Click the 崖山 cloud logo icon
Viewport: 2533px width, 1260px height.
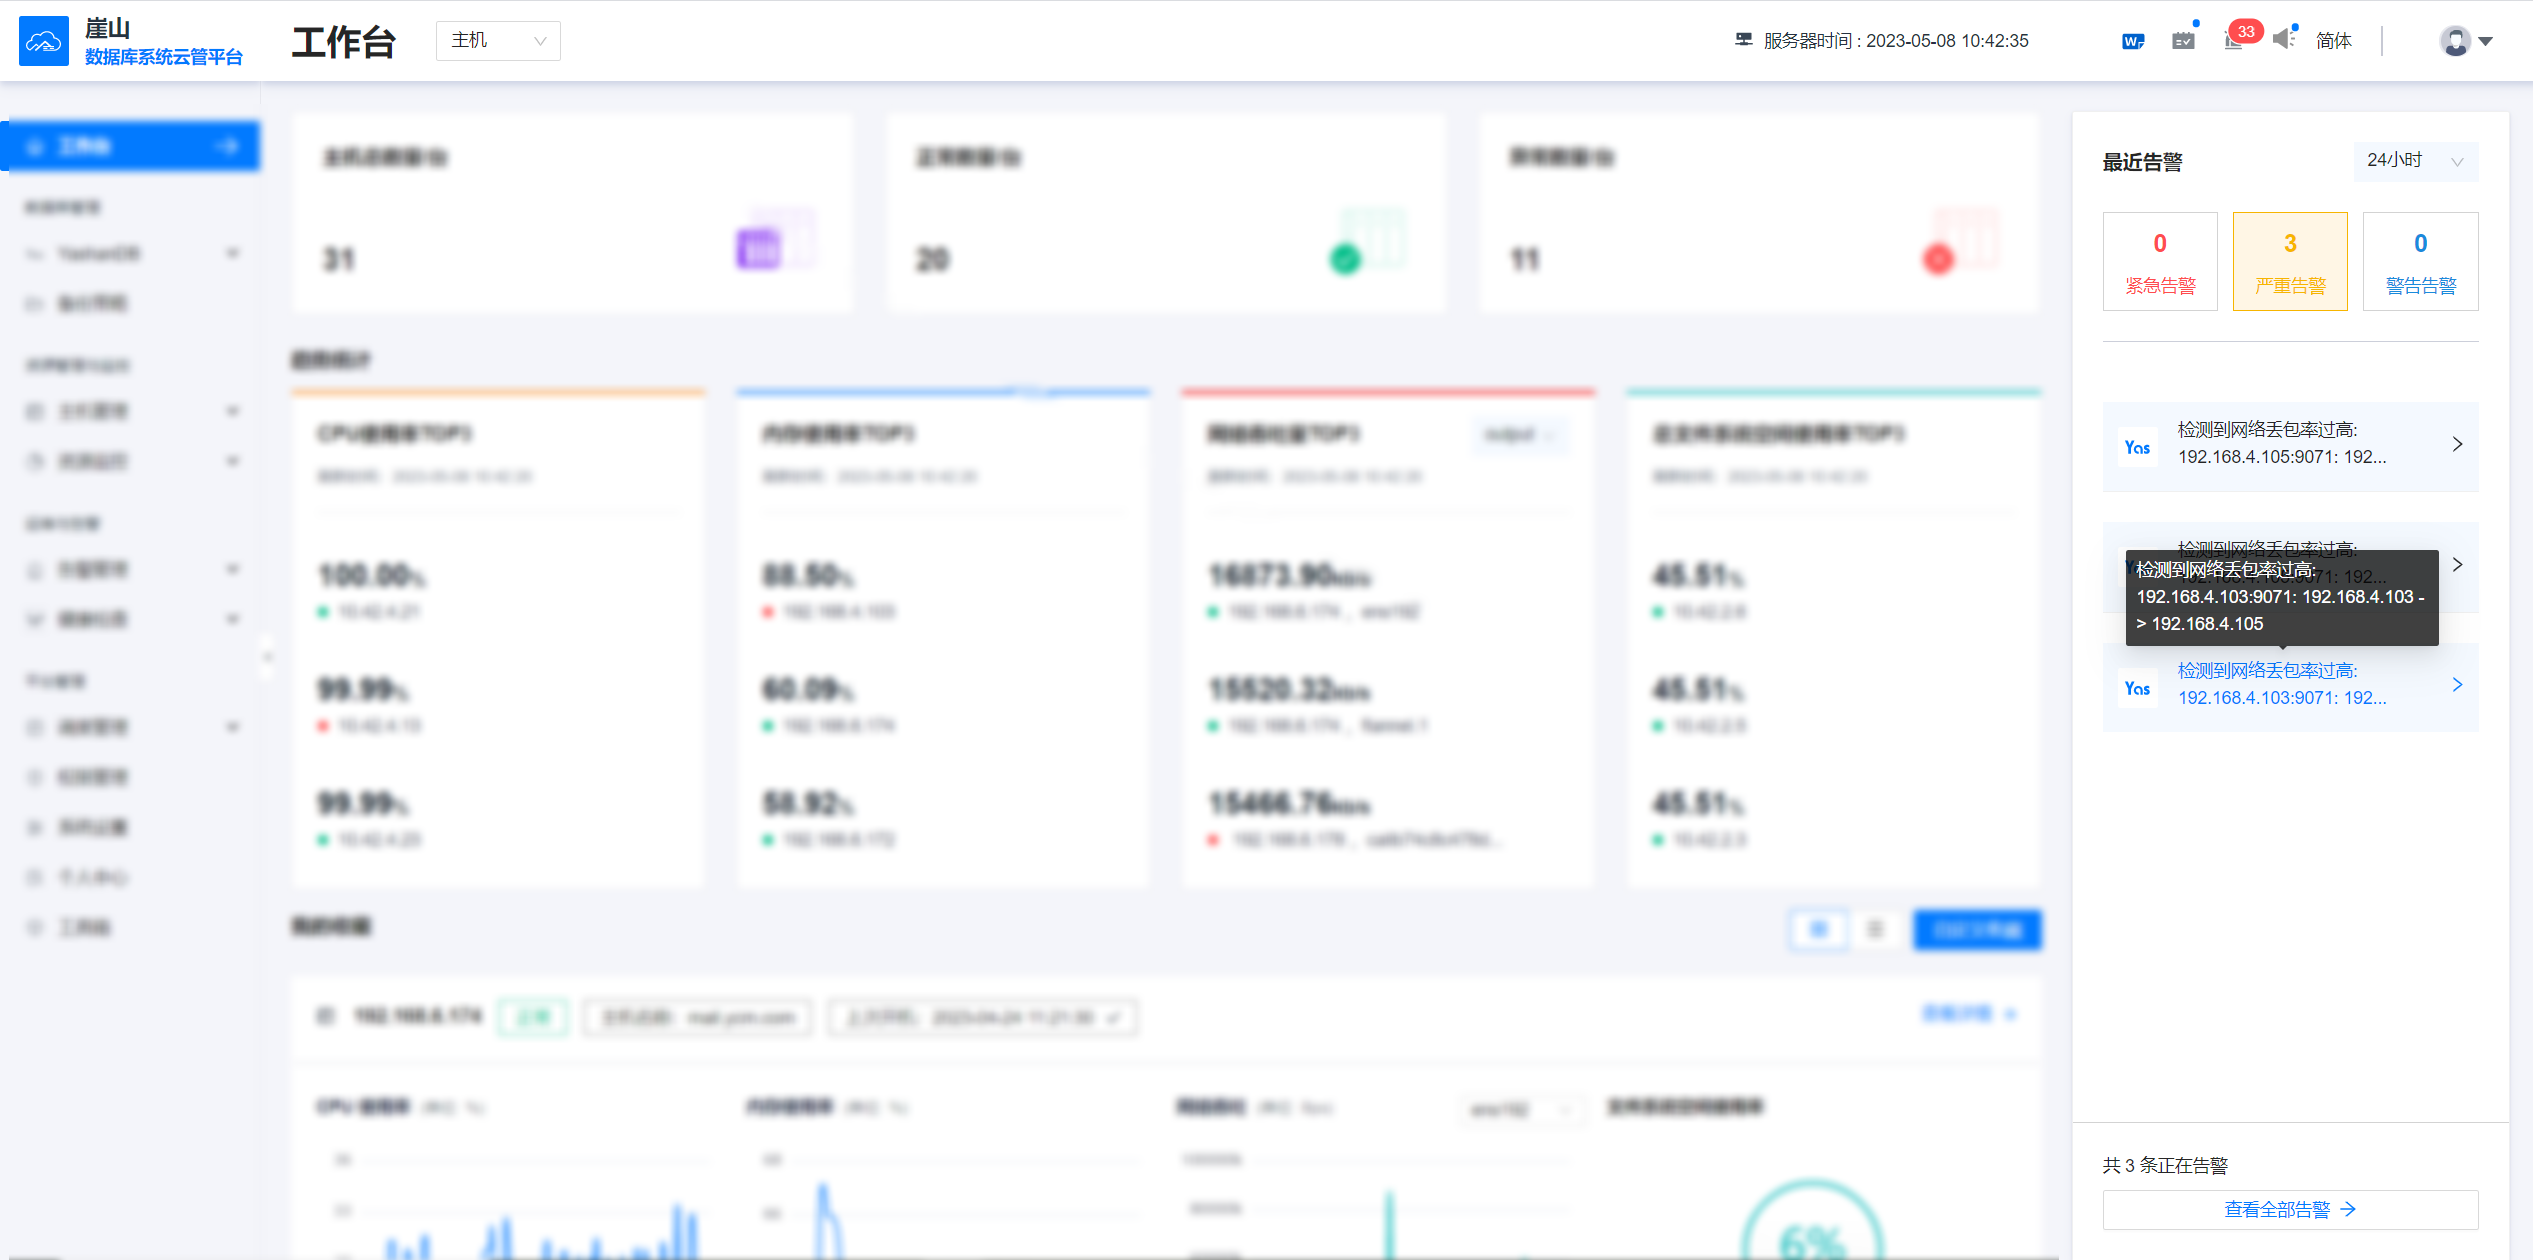[x=44, y=41]
